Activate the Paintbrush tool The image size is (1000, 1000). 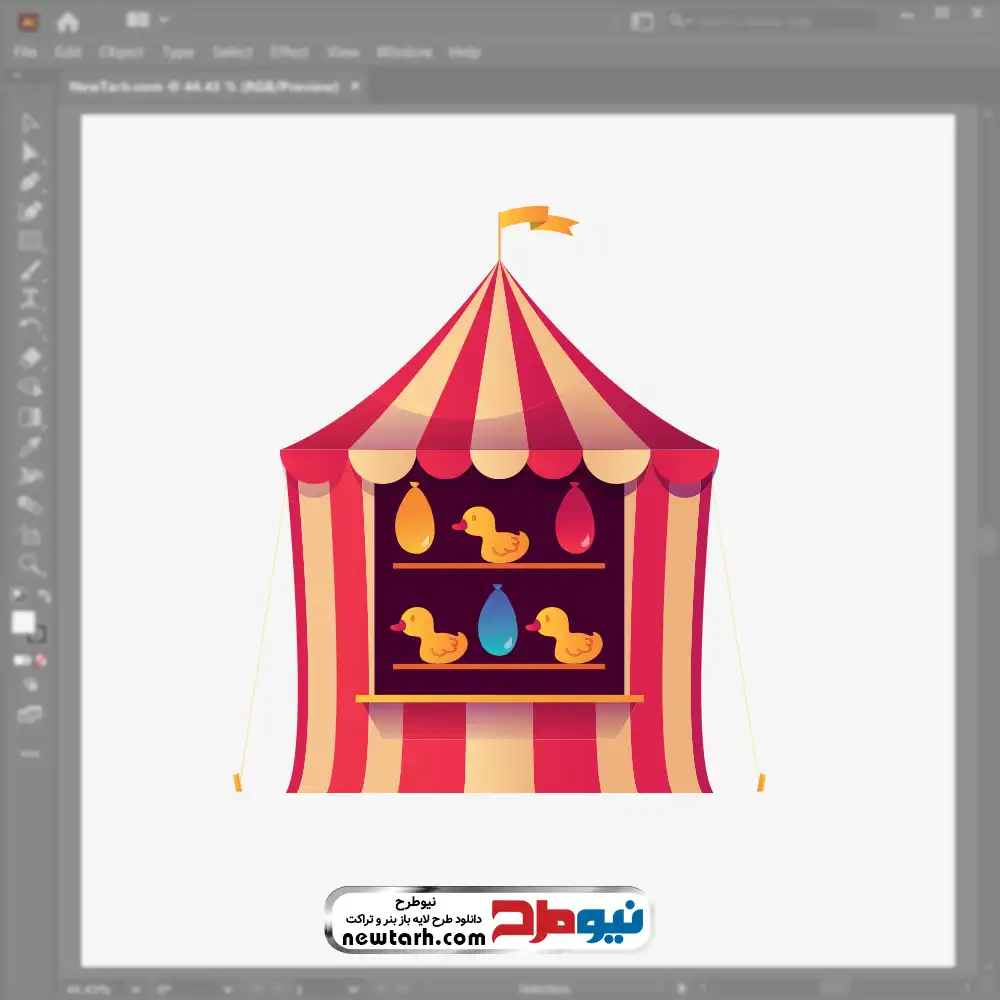tap(31, 270)
